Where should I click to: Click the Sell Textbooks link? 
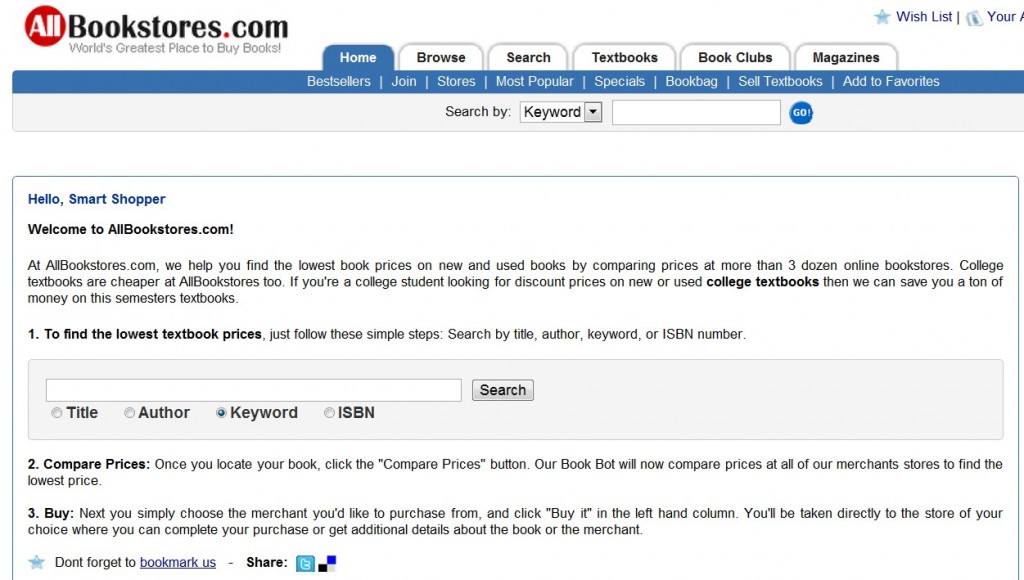pyautogui.click(x=780, y=82)
